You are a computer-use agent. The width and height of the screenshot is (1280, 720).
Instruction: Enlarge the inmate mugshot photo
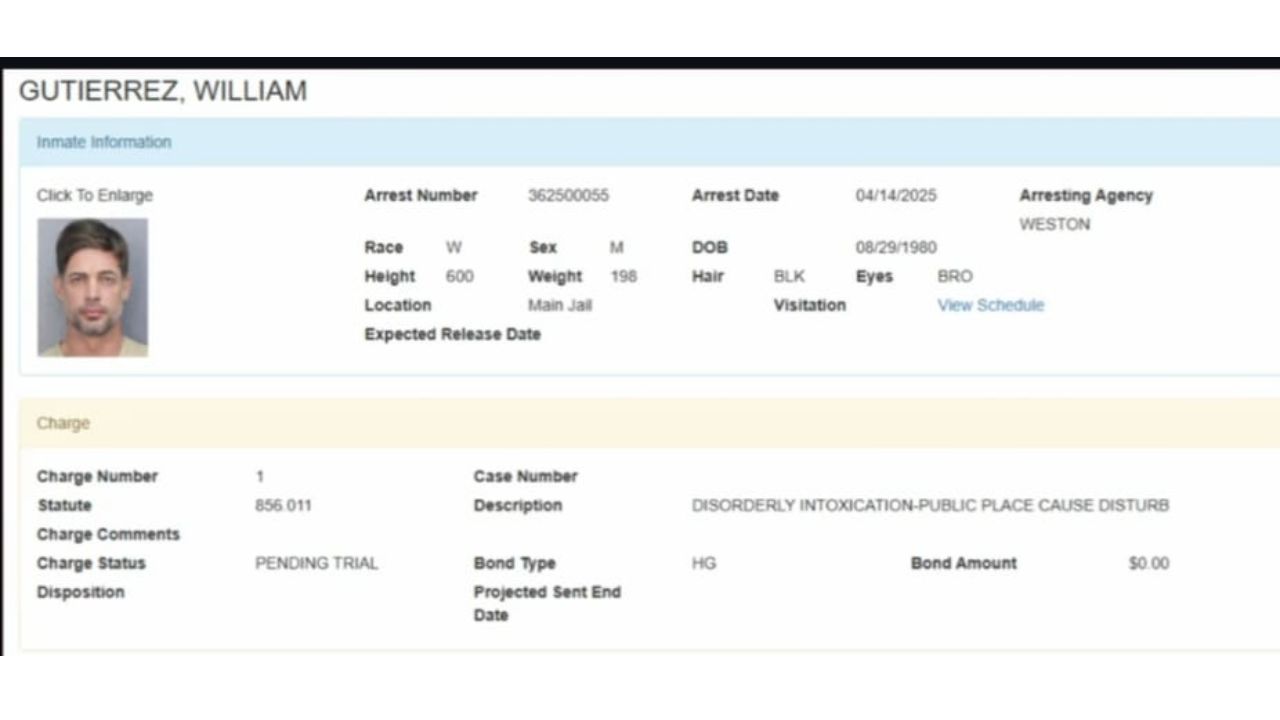click(x=93, y=287)
